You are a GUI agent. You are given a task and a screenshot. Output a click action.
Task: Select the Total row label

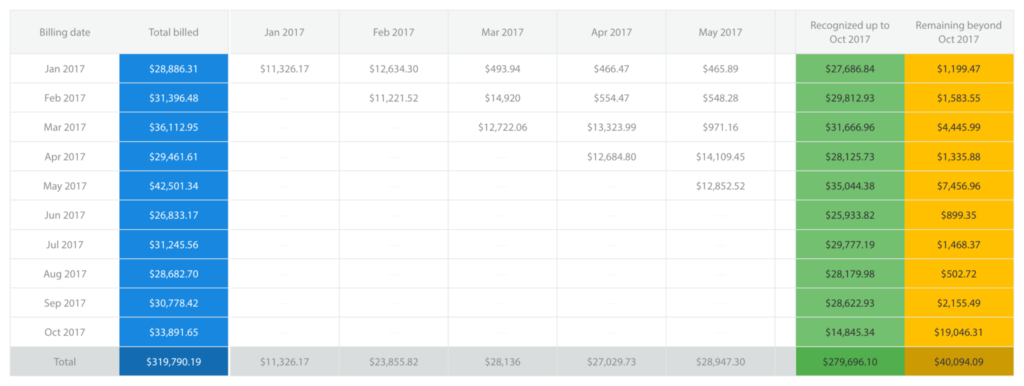65,361
